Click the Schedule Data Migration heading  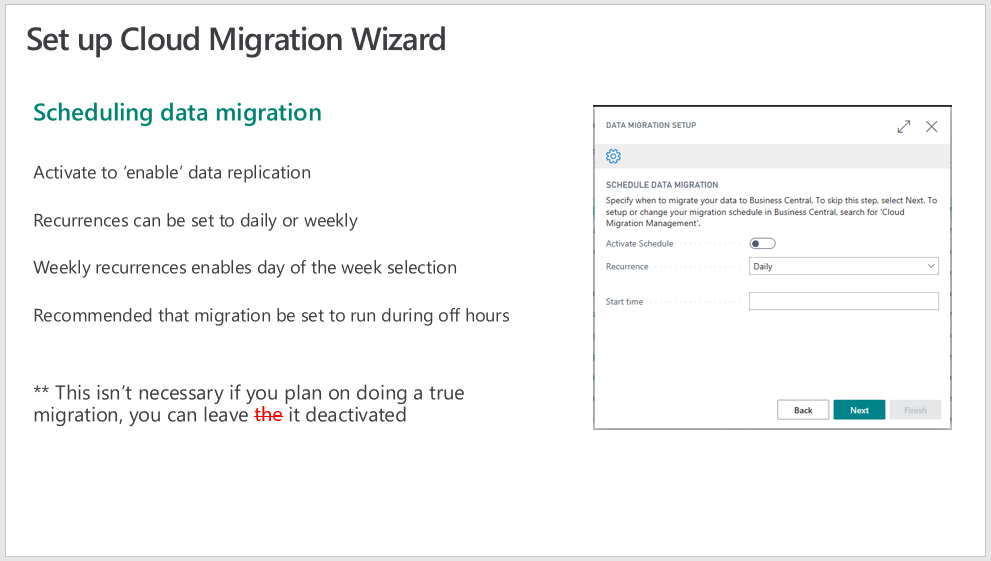coord(662,185)
